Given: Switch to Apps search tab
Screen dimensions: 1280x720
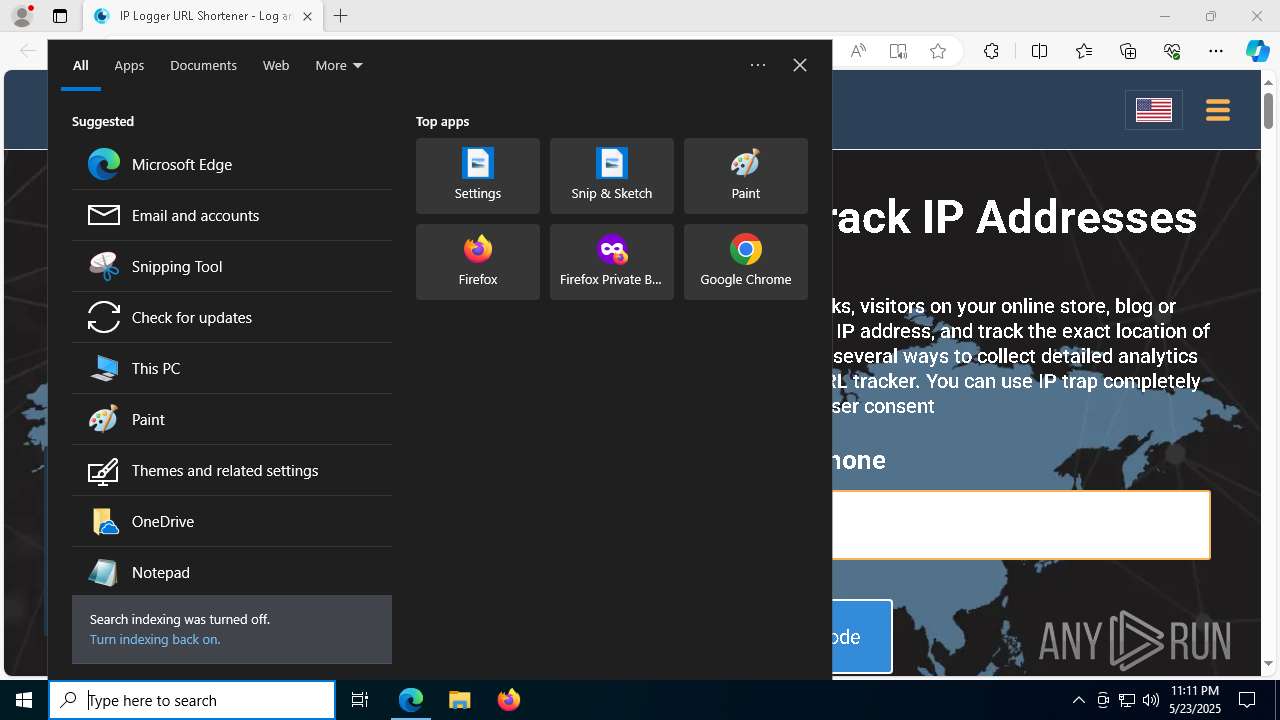Looking at the screenshot, I should tap(129, 65).
